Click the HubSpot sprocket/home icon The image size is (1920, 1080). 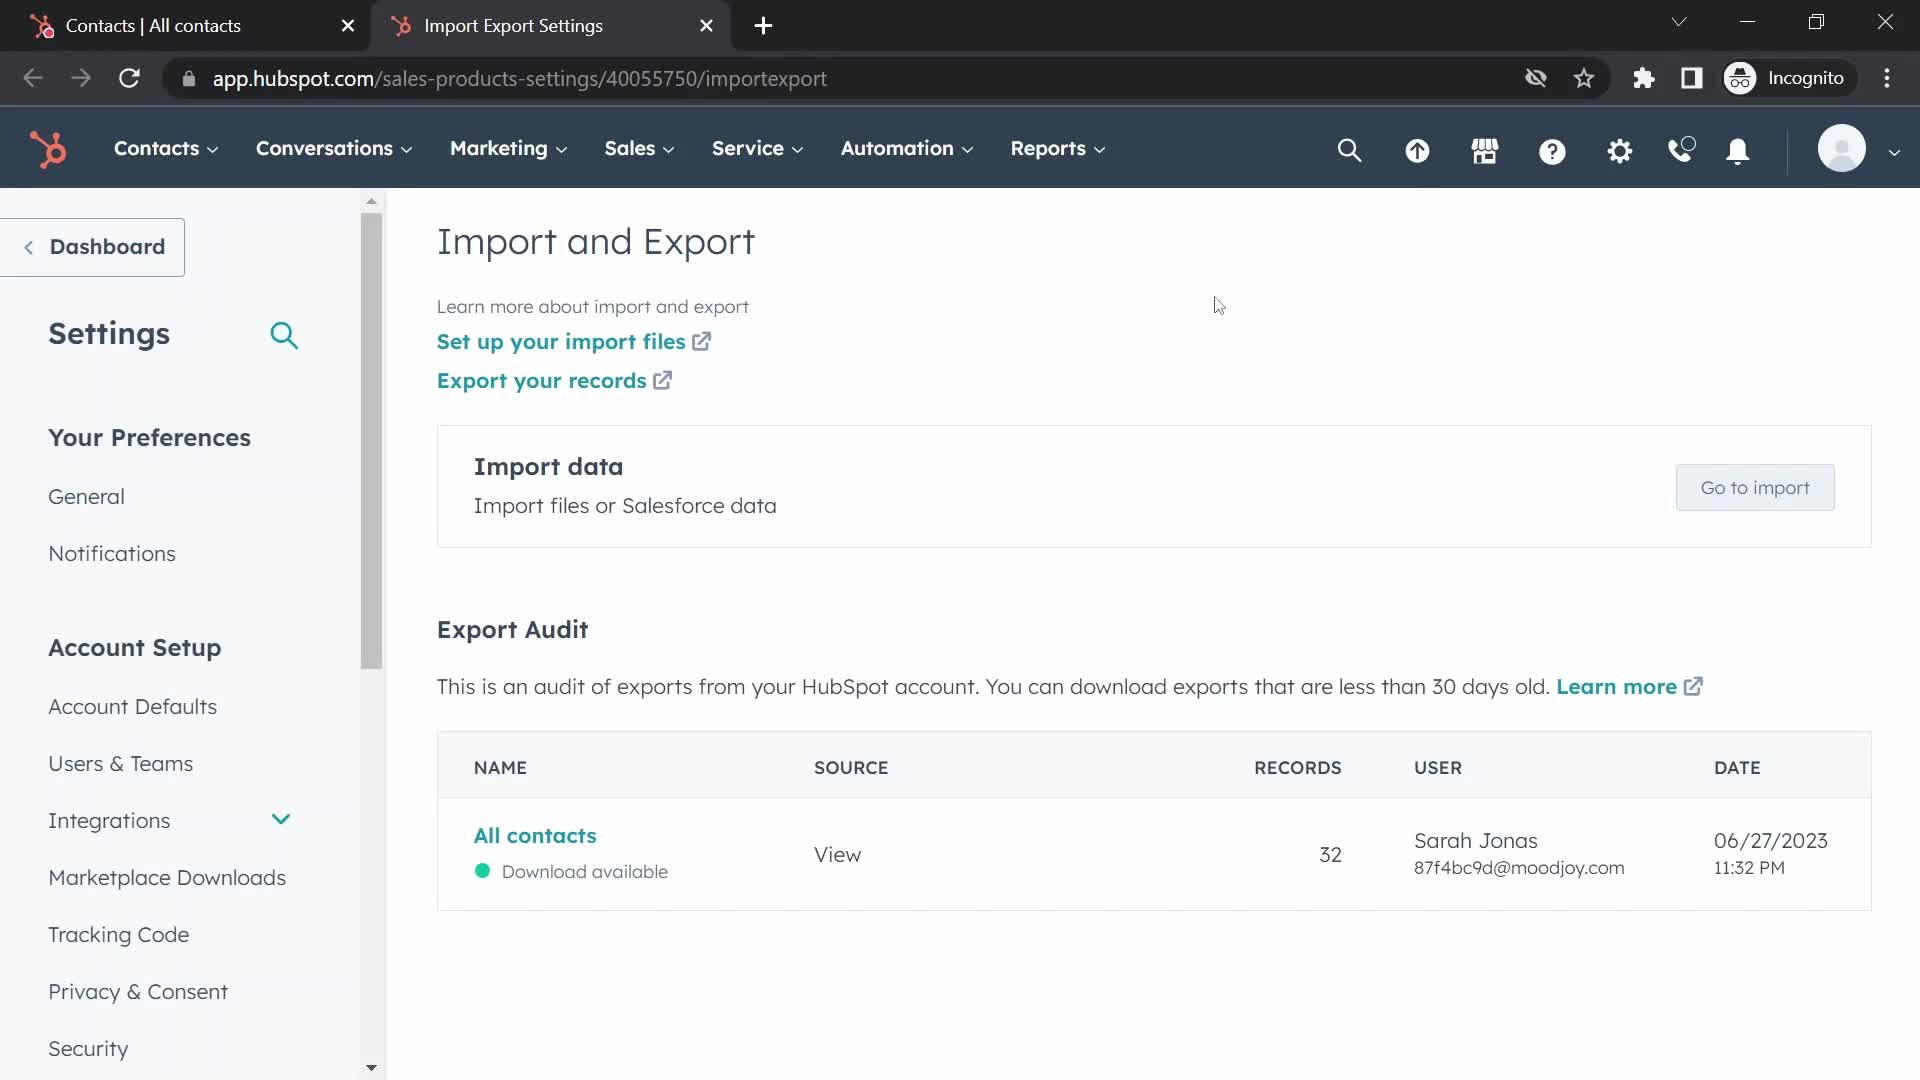point(49,148)
